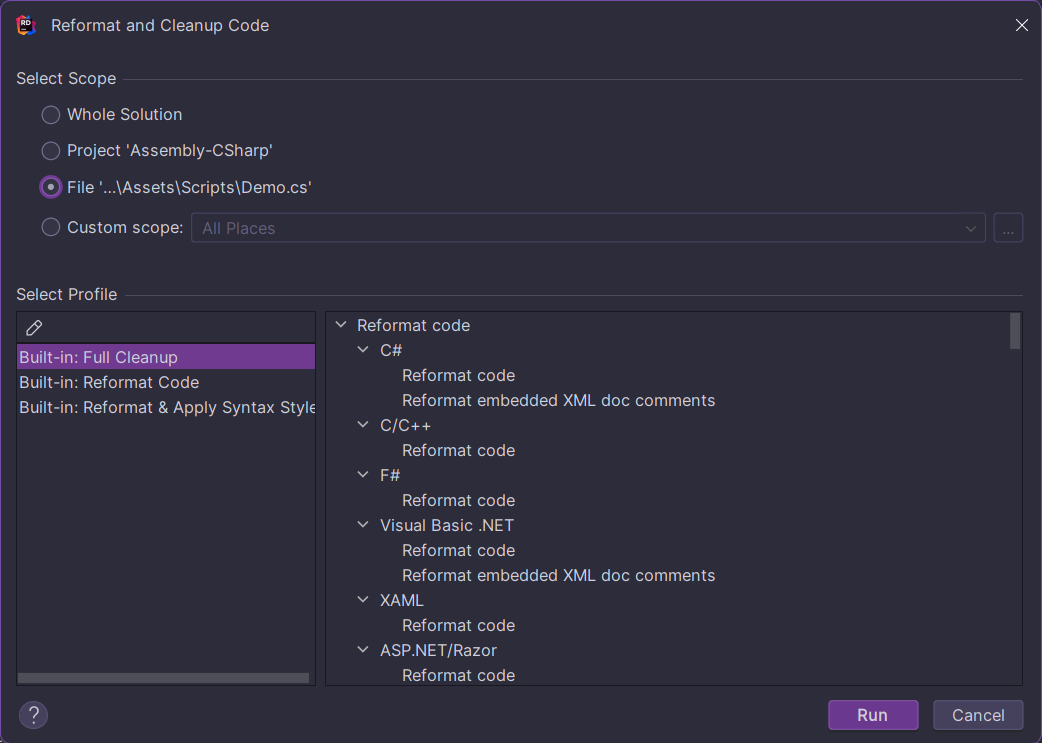Collapse the top-level Reformat code node
This screenshot has width=1042, height=743.
(341, 325)
